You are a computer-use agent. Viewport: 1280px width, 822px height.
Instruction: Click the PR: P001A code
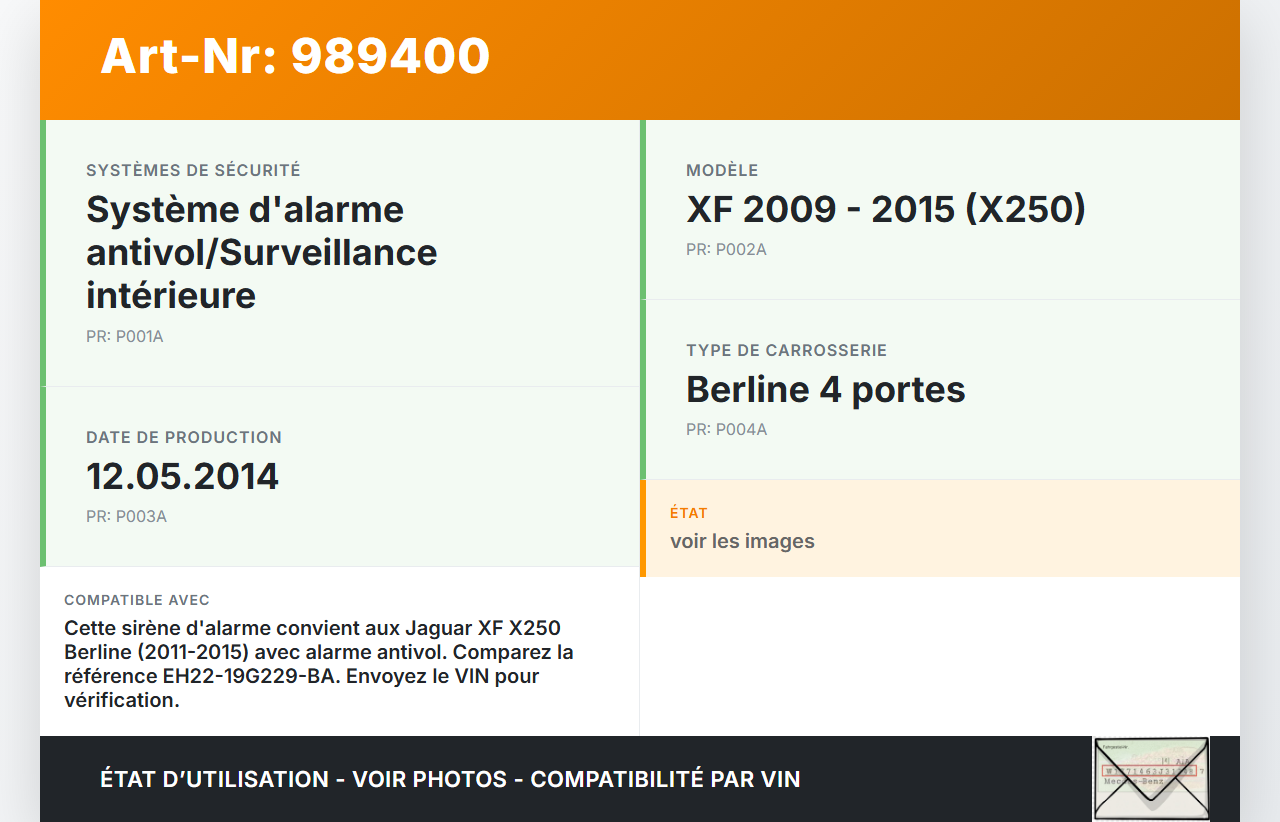[x=124, y=337]
